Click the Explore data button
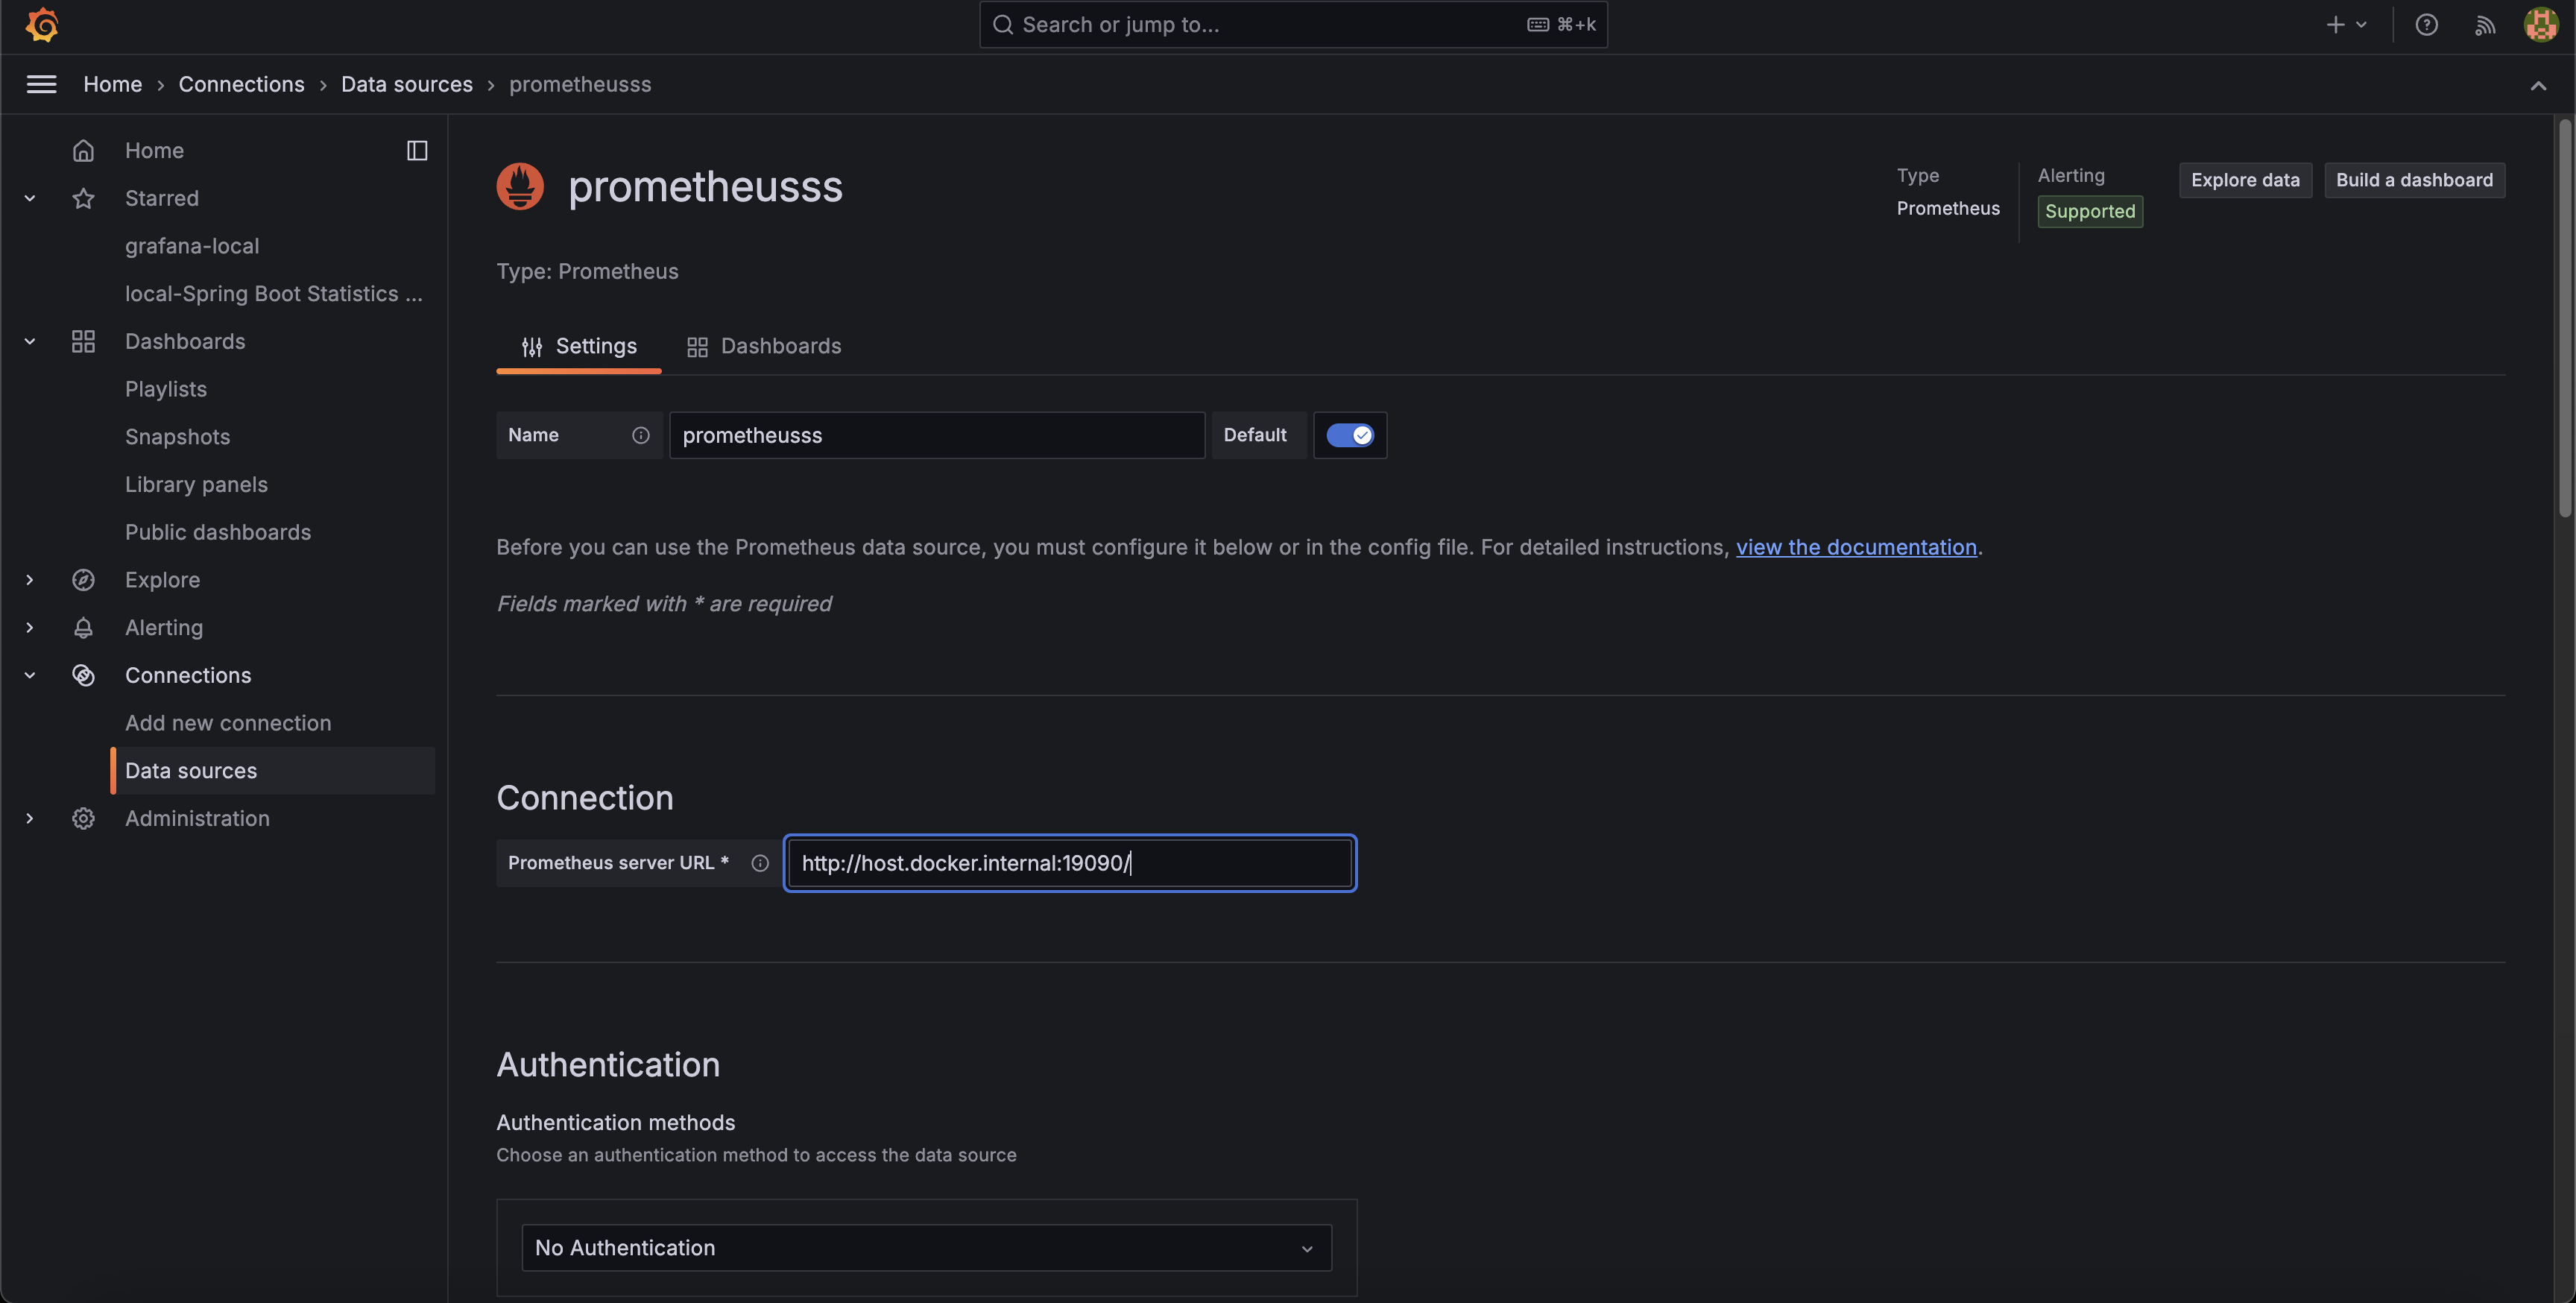The width and height of the screenshot is (2576, 1303). click(2245, 180)
